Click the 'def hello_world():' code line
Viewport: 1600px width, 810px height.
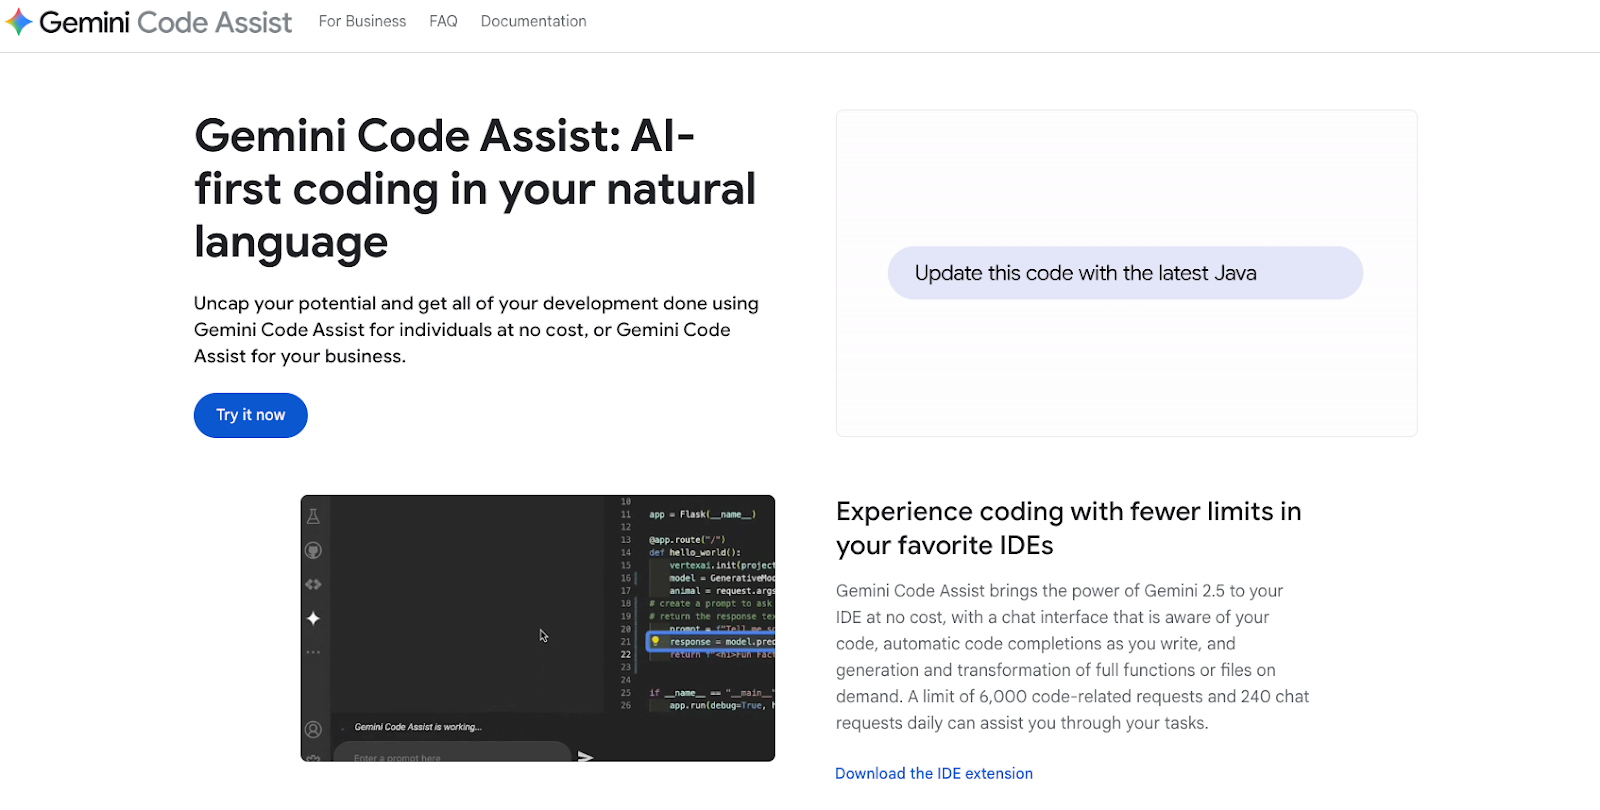[695, 552]
